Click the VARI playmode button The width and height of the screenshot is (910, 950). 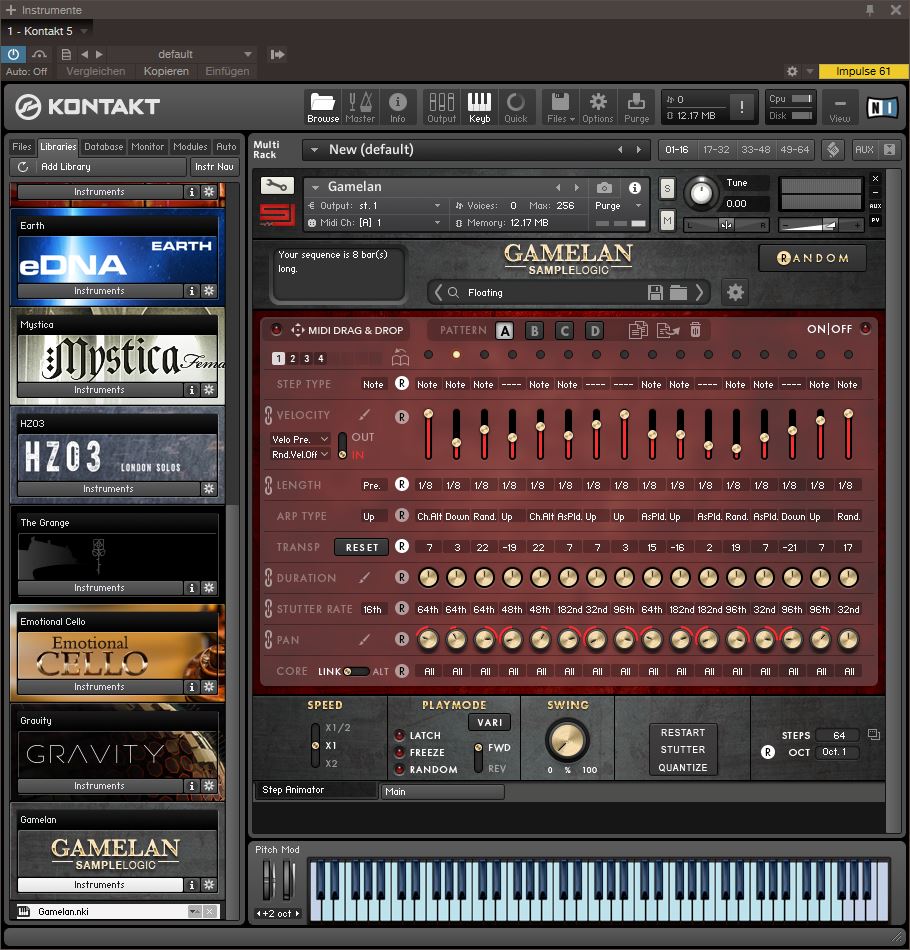coord(490,722)
